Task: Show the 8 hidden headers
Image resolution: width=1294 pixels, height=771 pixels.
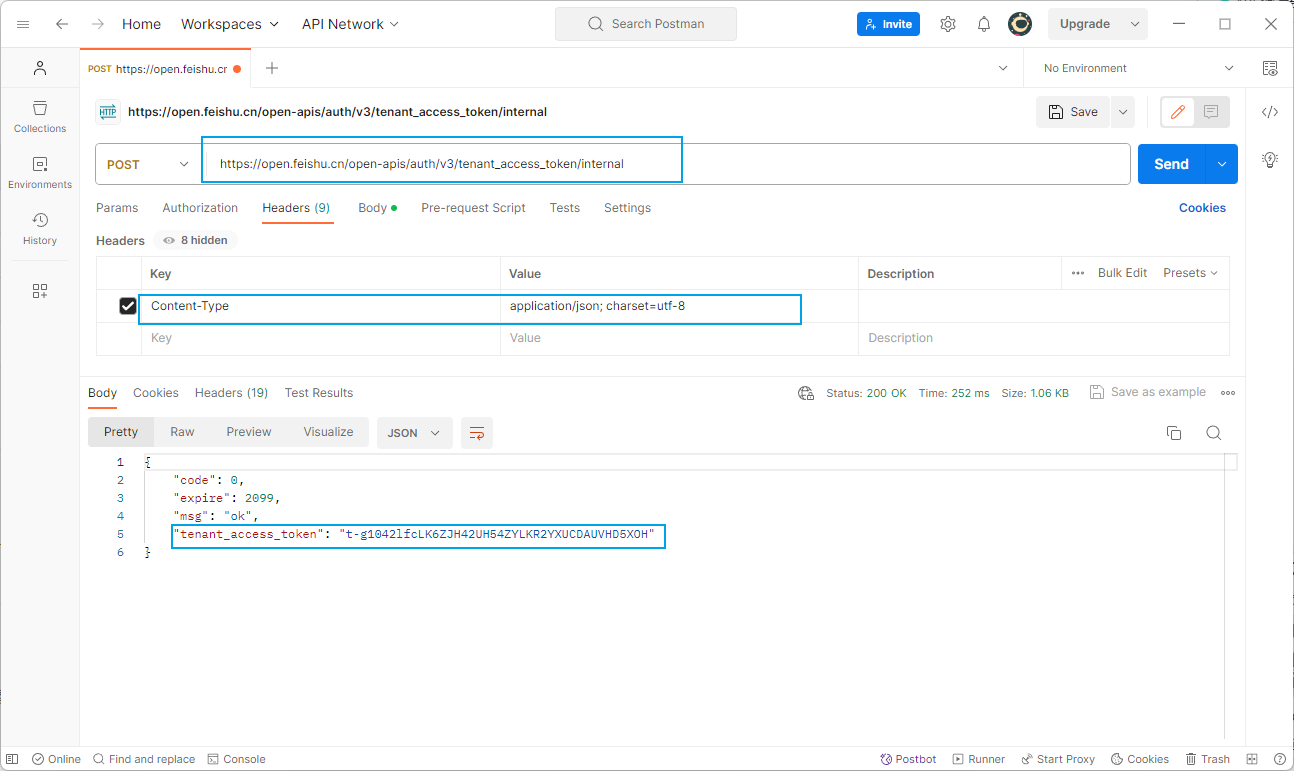Action: pos(195,240)
